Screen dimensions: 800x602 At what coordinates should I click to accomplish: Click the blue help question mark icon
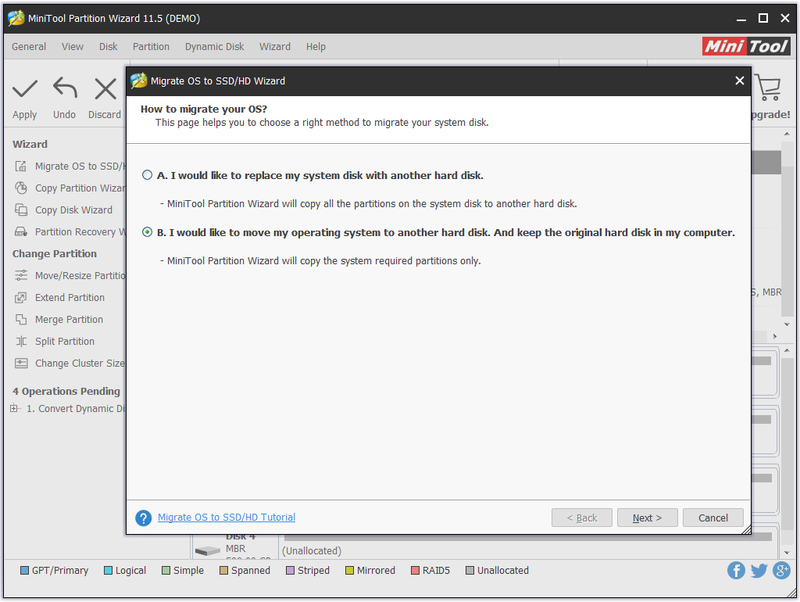(x=143, y=518)
